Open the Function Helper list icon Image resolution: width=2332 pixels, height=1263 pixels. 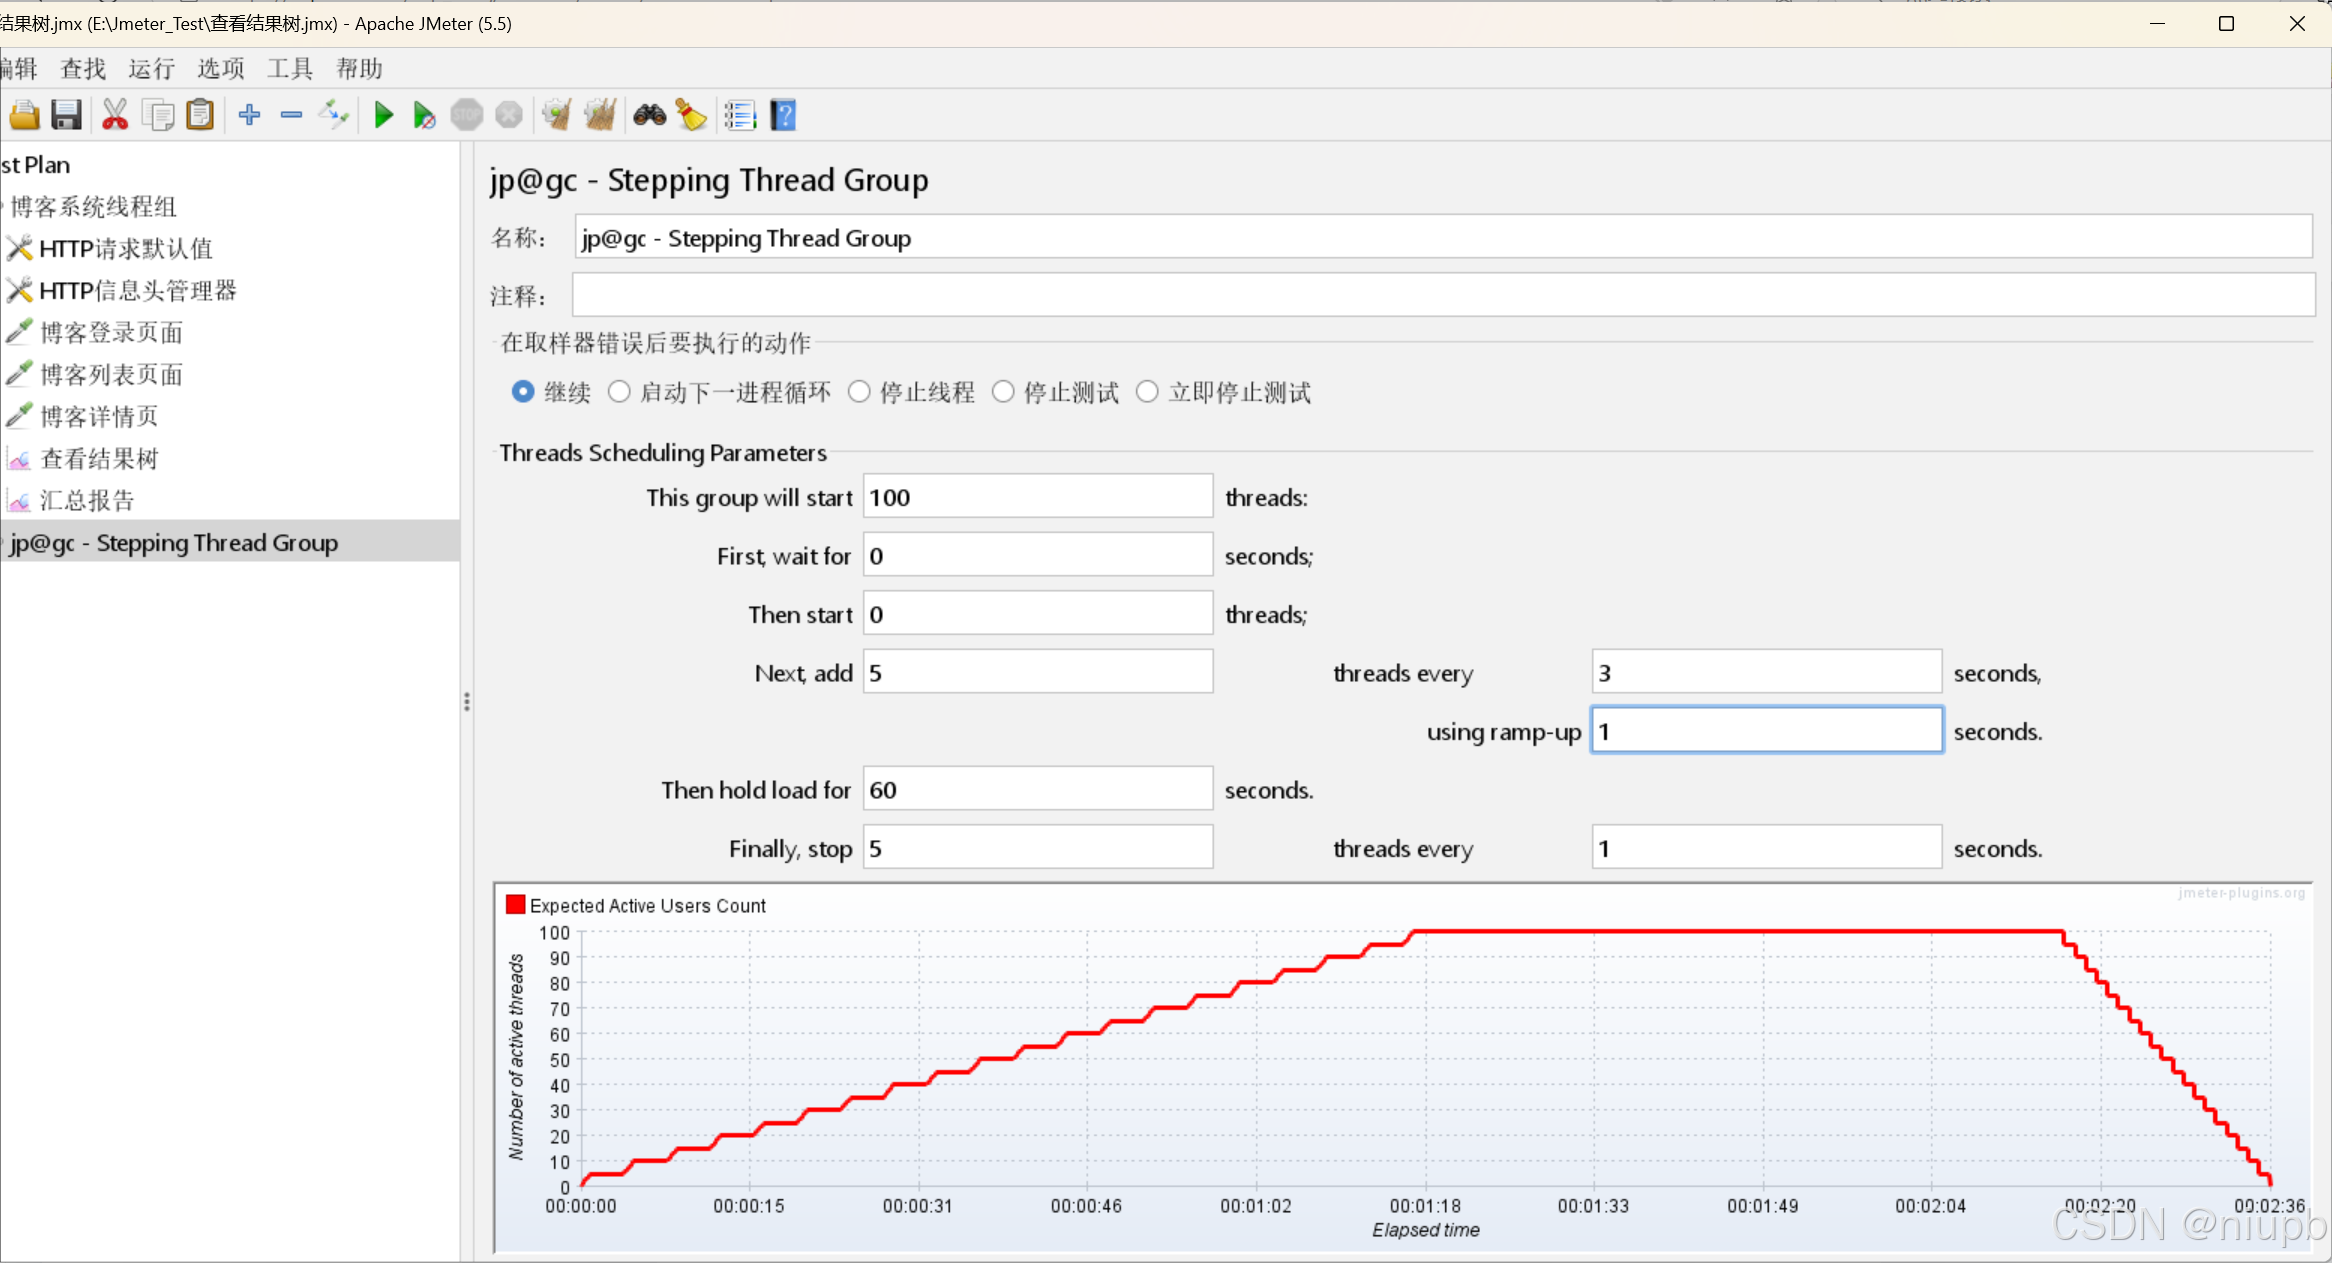pos(740,116)
